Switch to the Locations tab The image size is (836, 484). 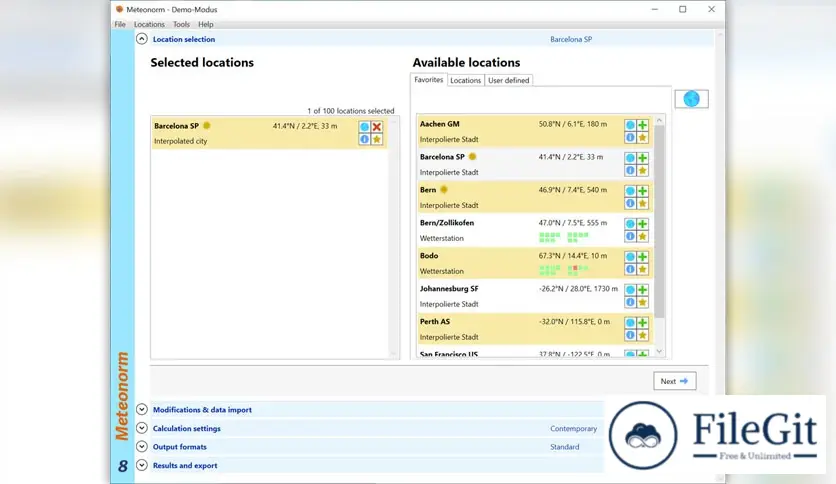(x=465, y=80)
